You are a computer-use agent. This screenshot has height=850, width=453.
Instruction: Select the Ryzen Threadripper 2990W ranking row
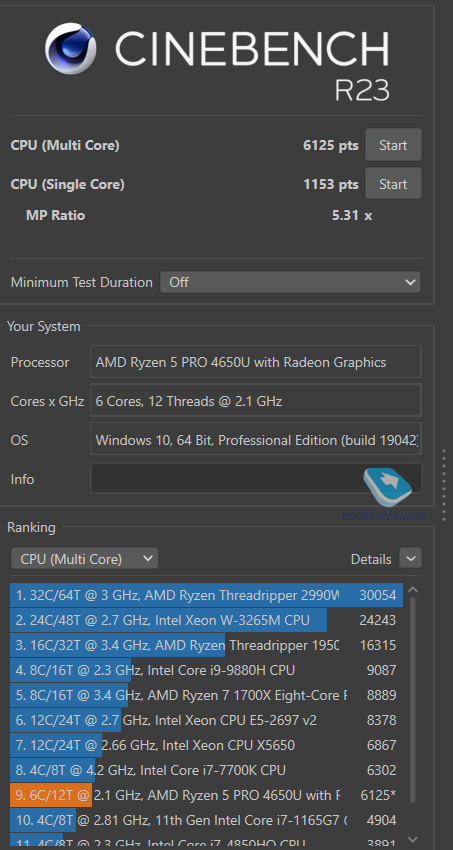(x=206, y=595)
